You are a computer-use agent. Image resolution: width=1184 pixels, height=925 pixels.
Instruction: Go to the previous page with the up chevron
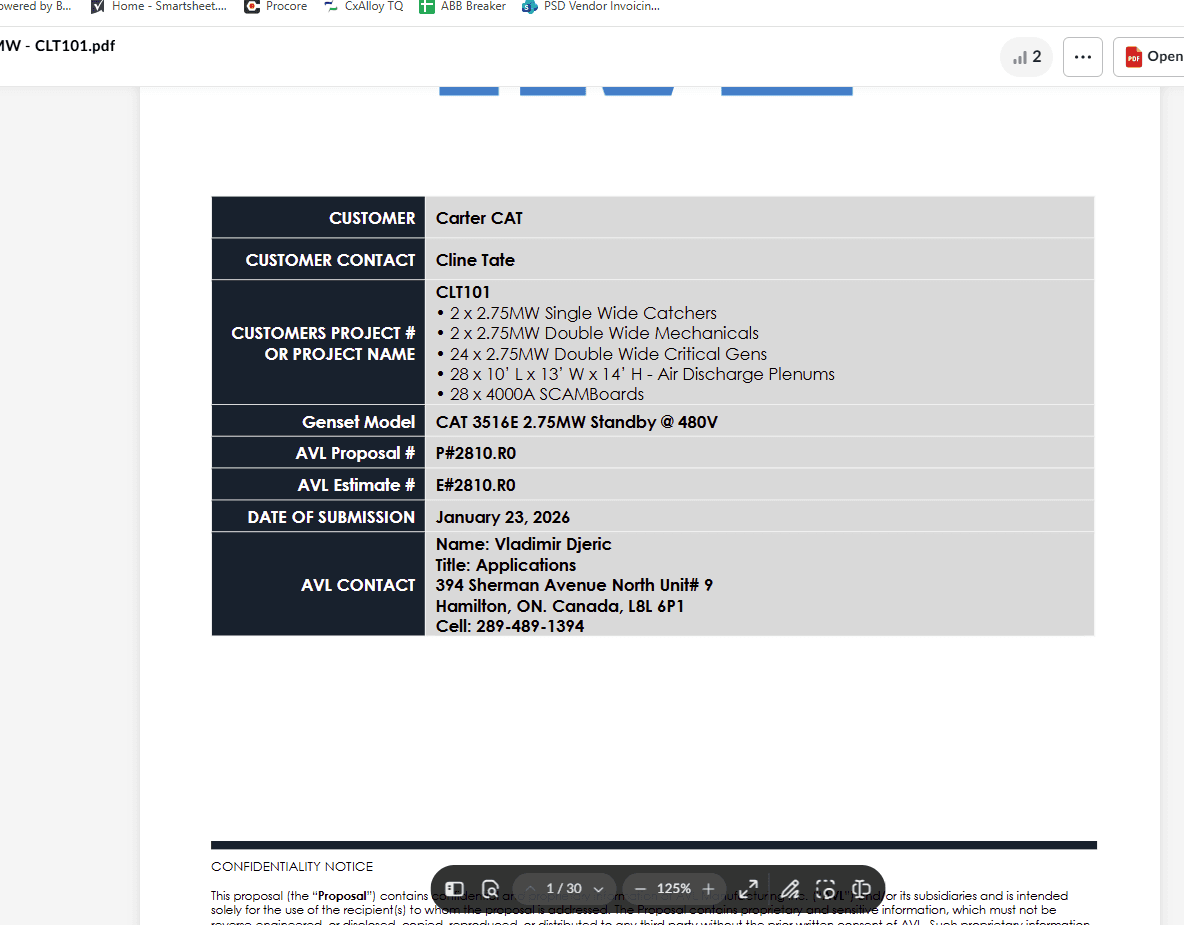point(530,889)
